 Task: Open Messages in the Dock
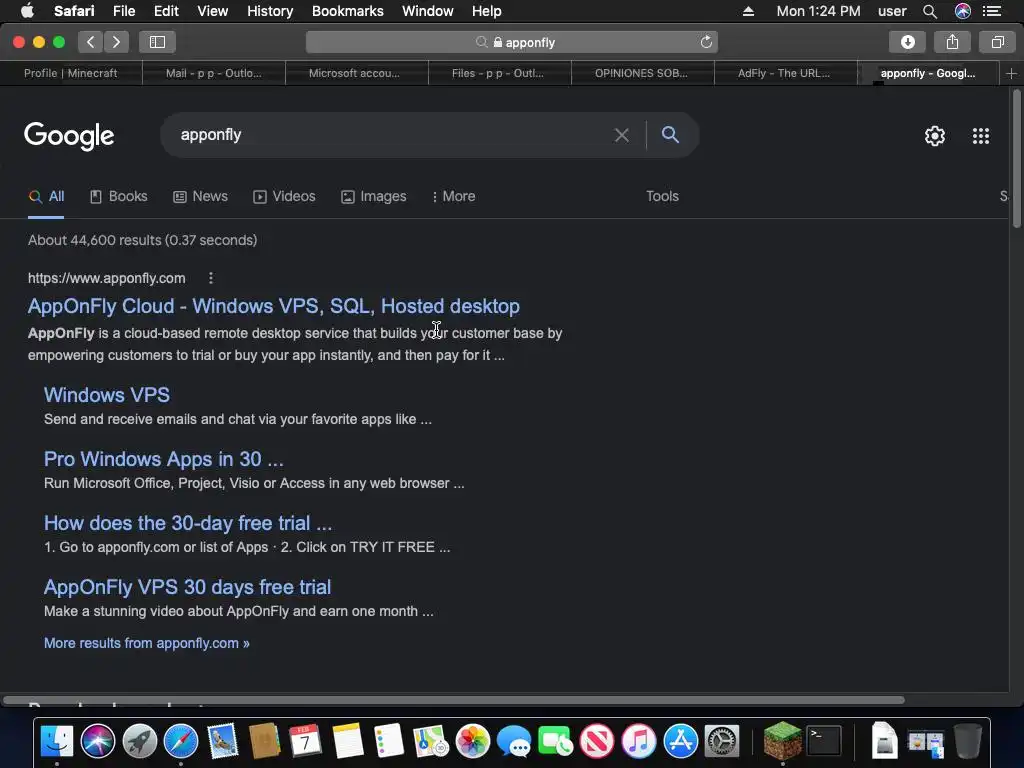514,741
